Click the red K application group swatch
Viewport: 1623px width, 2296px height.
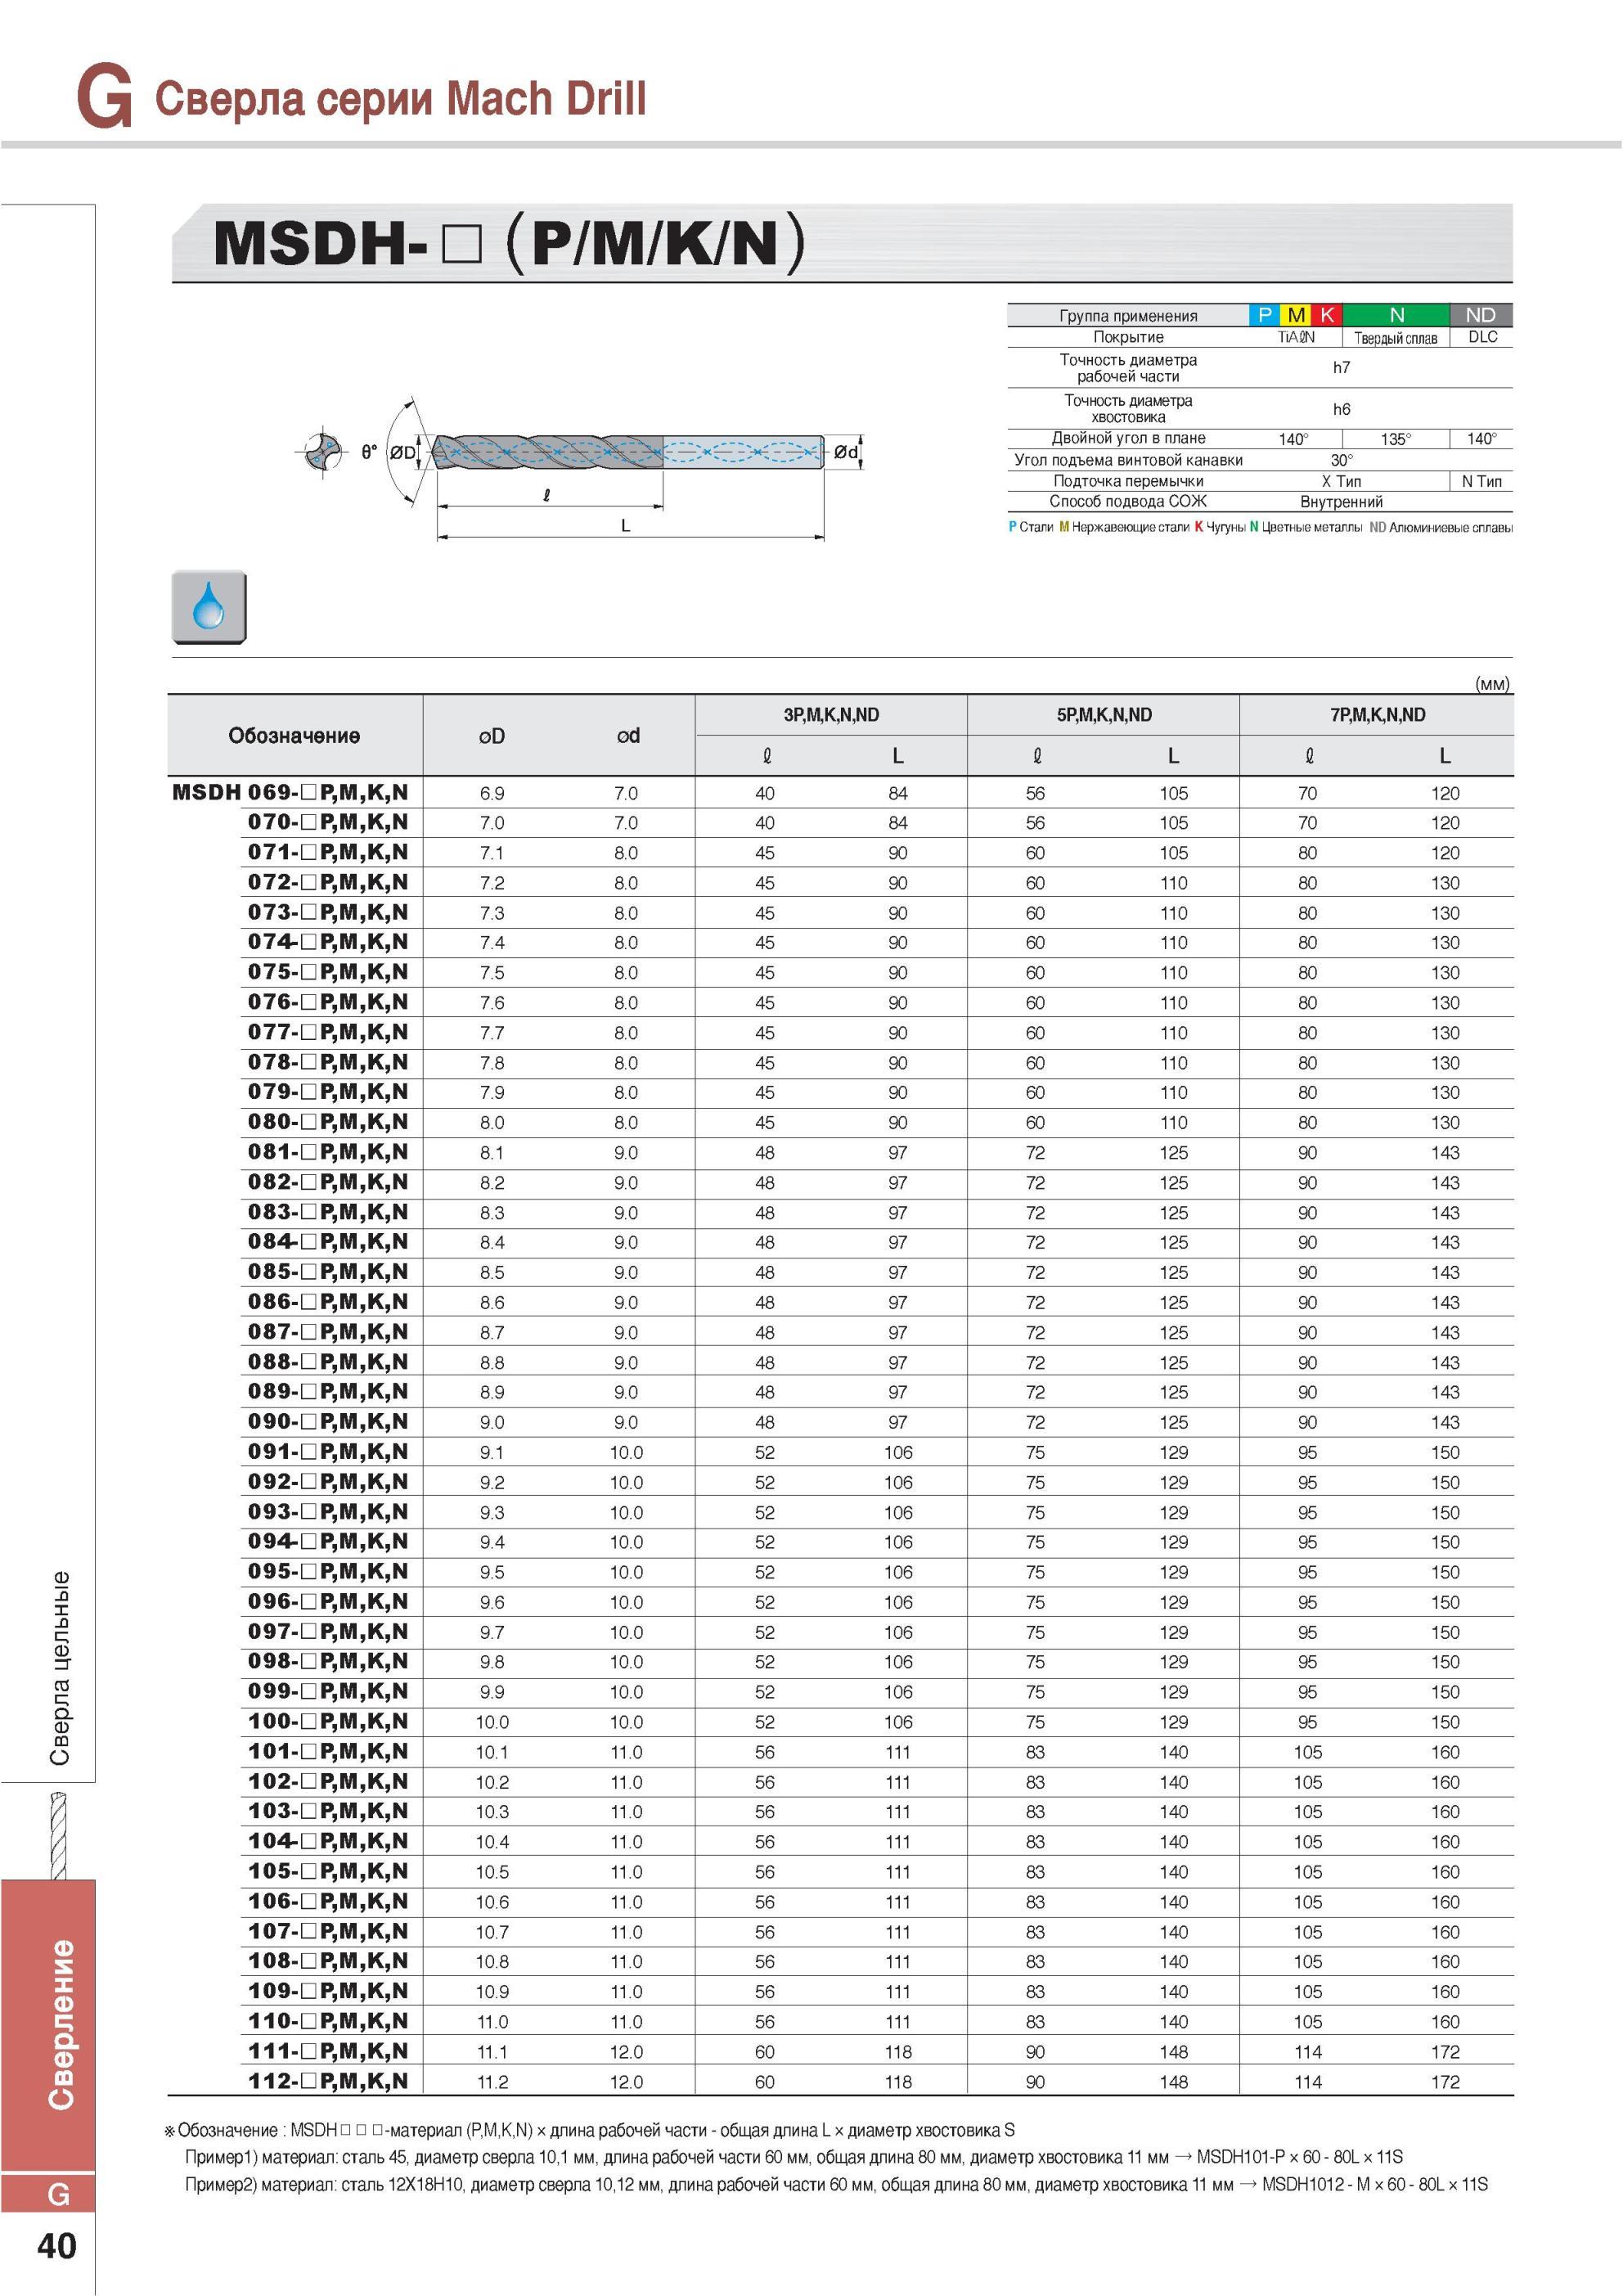(1327, 315)
